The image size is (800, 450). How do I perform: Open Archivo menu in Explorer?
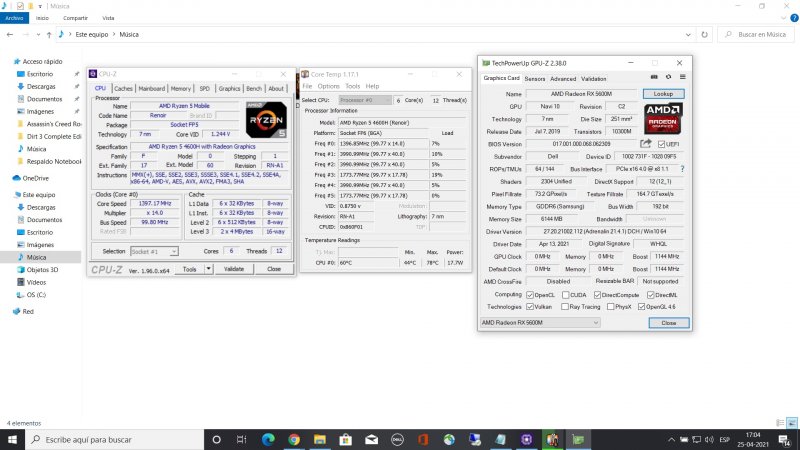click(x=14, y=18)
